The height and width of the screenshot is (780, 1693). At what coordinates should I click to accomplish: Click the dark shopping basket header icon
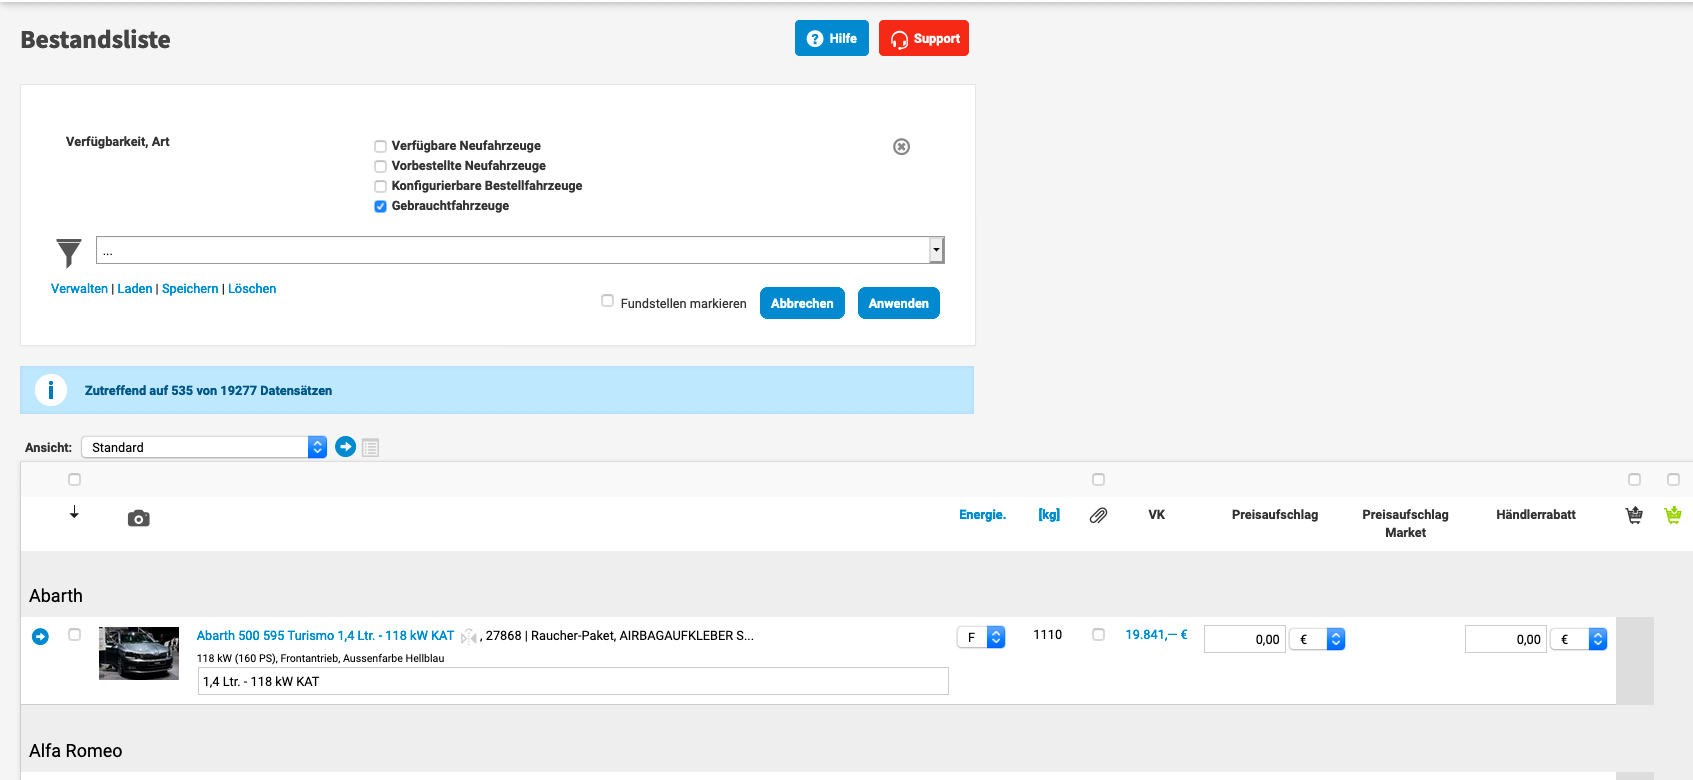click(1634, 515)
